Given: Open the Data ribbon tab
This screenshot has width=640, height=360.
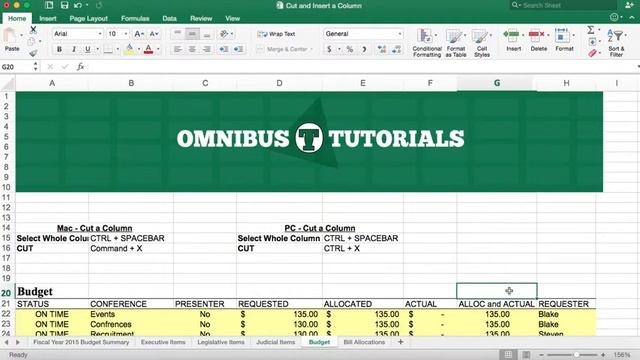Looking at the screenshot, I should (x=169, y=18).
